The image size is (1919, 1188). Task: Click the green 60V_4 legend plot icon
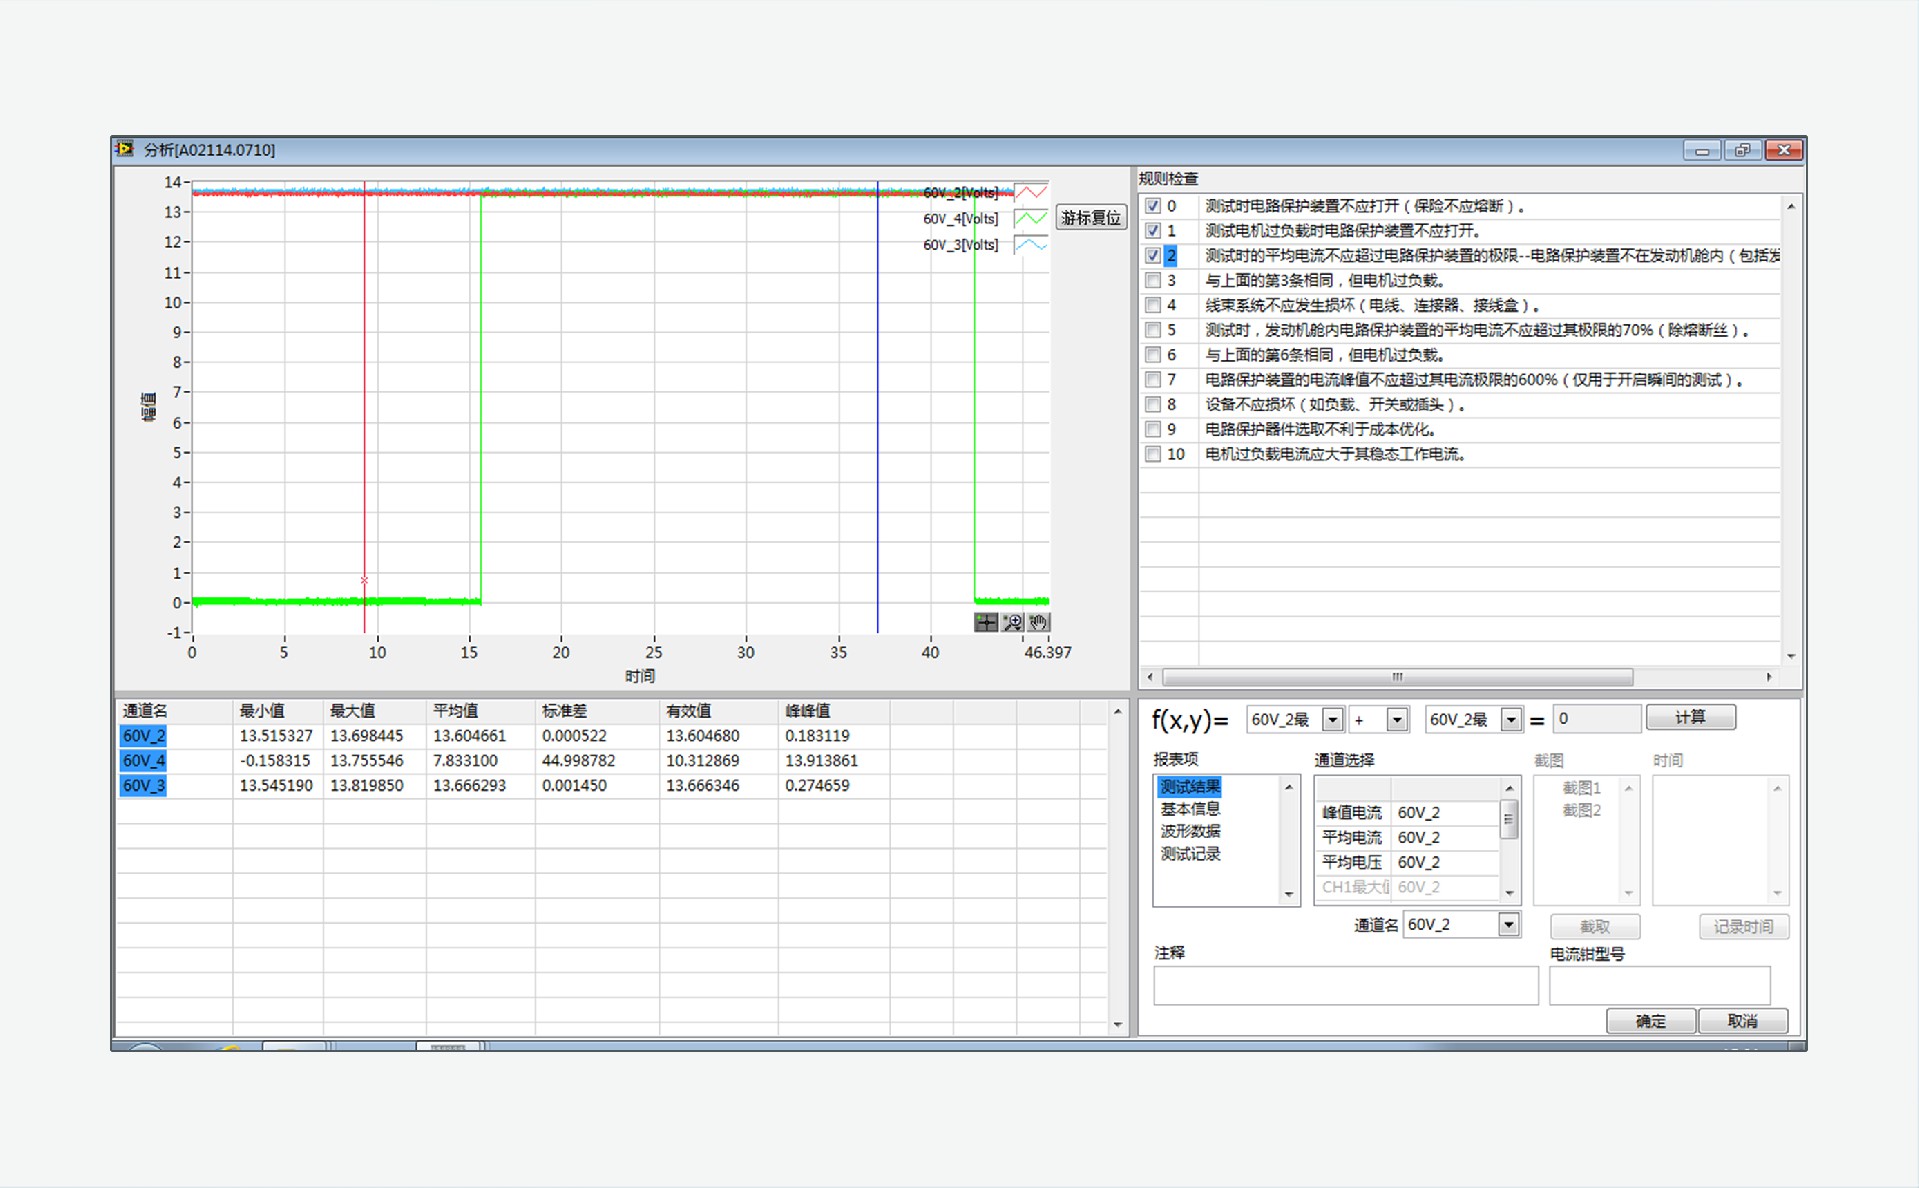pos(1030,219)
